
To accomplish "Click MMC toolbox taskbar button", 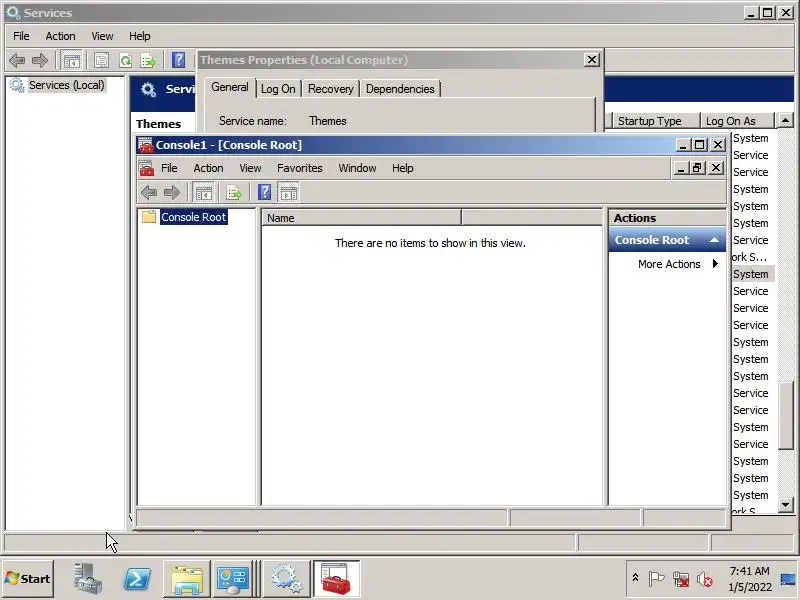I will pyautogui.click(x=337, y=579).
